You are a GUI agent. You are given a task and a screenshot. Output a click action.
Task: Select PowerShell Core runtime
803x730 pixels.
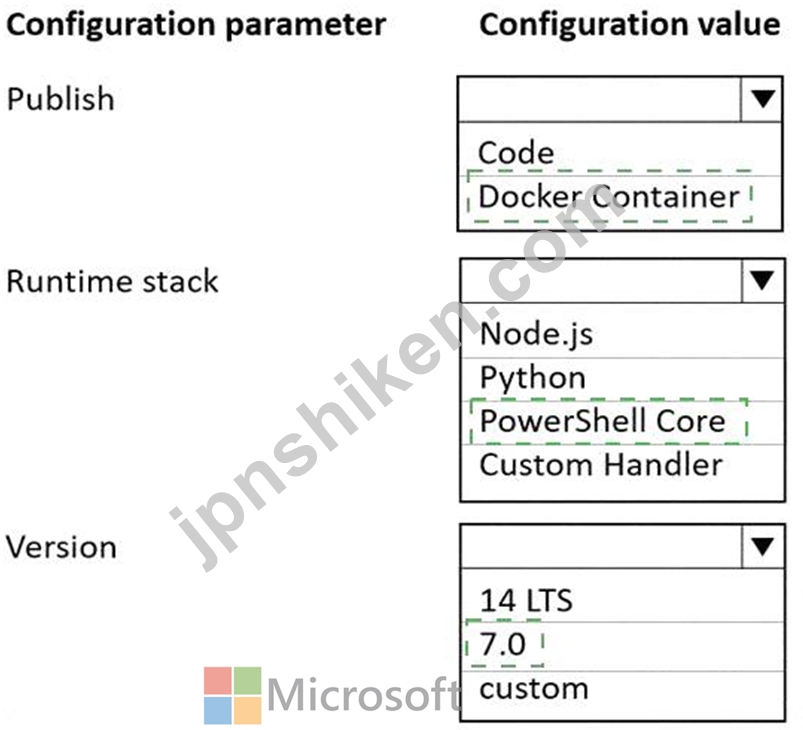602,421
